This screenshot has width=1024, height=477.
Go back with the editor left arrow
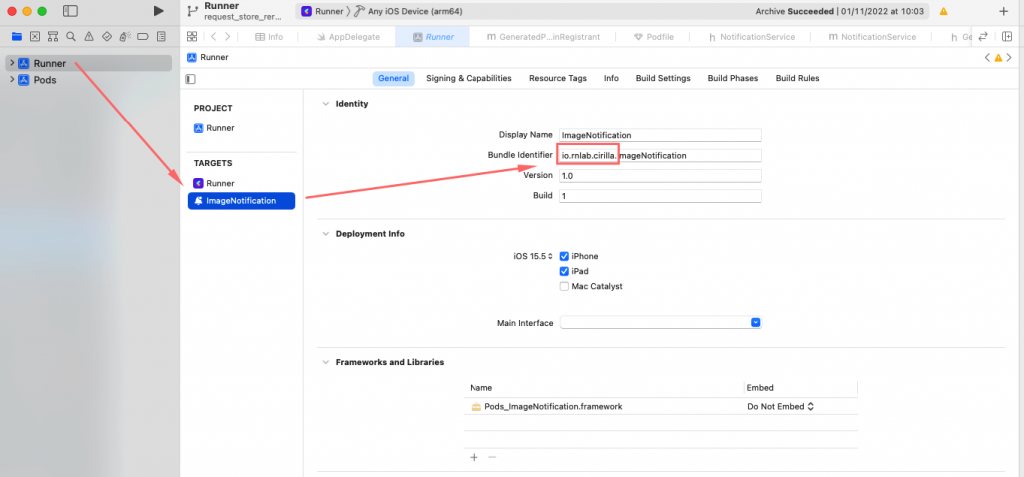[x=214, y=37]
